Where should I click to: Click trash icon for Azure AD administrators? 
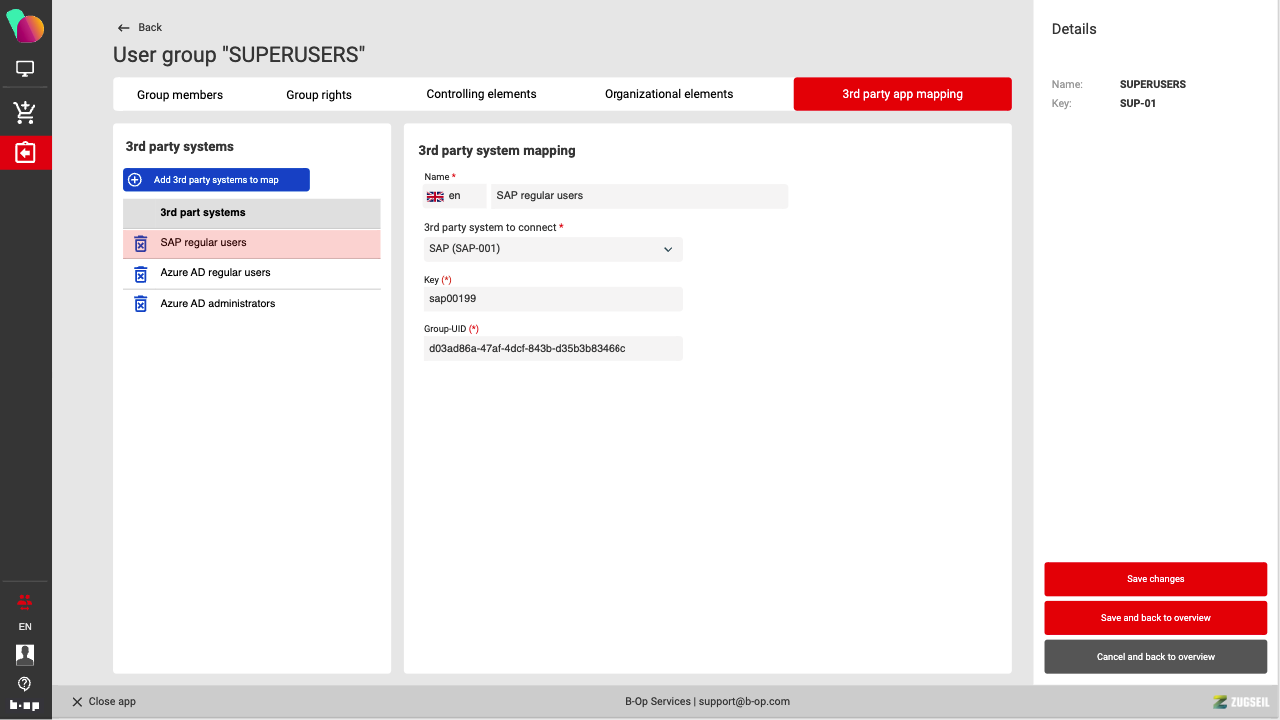(x=141, y=304)
